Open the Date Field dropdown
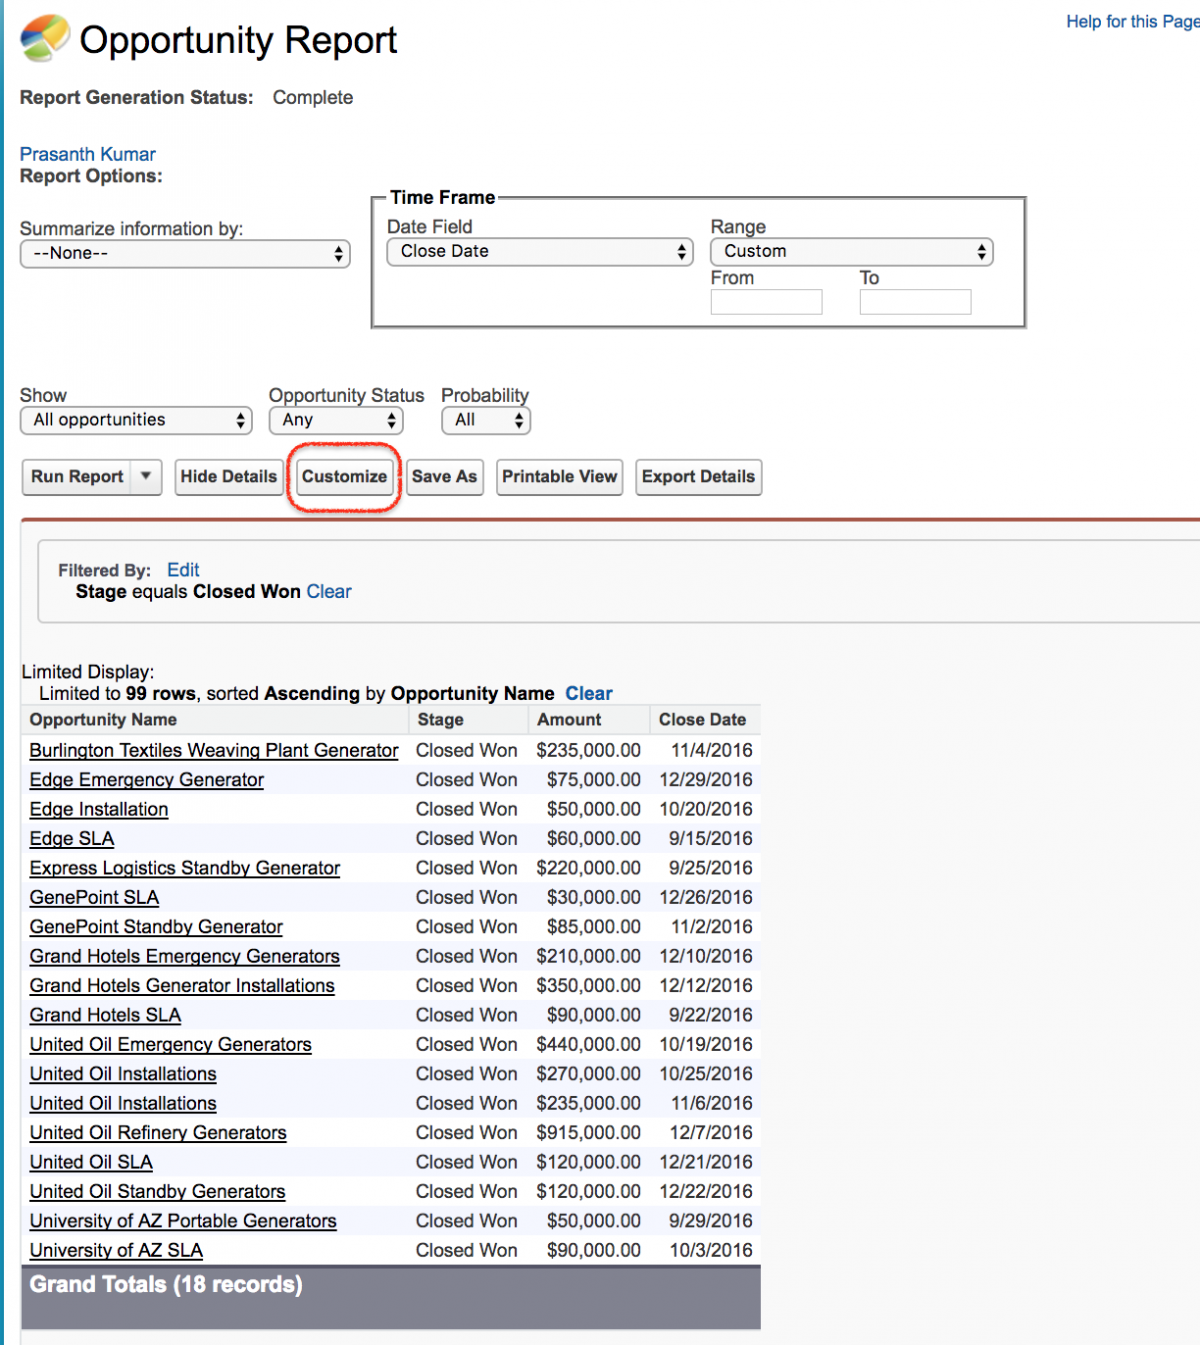The image size is (1200, 1345). (539, 251)
